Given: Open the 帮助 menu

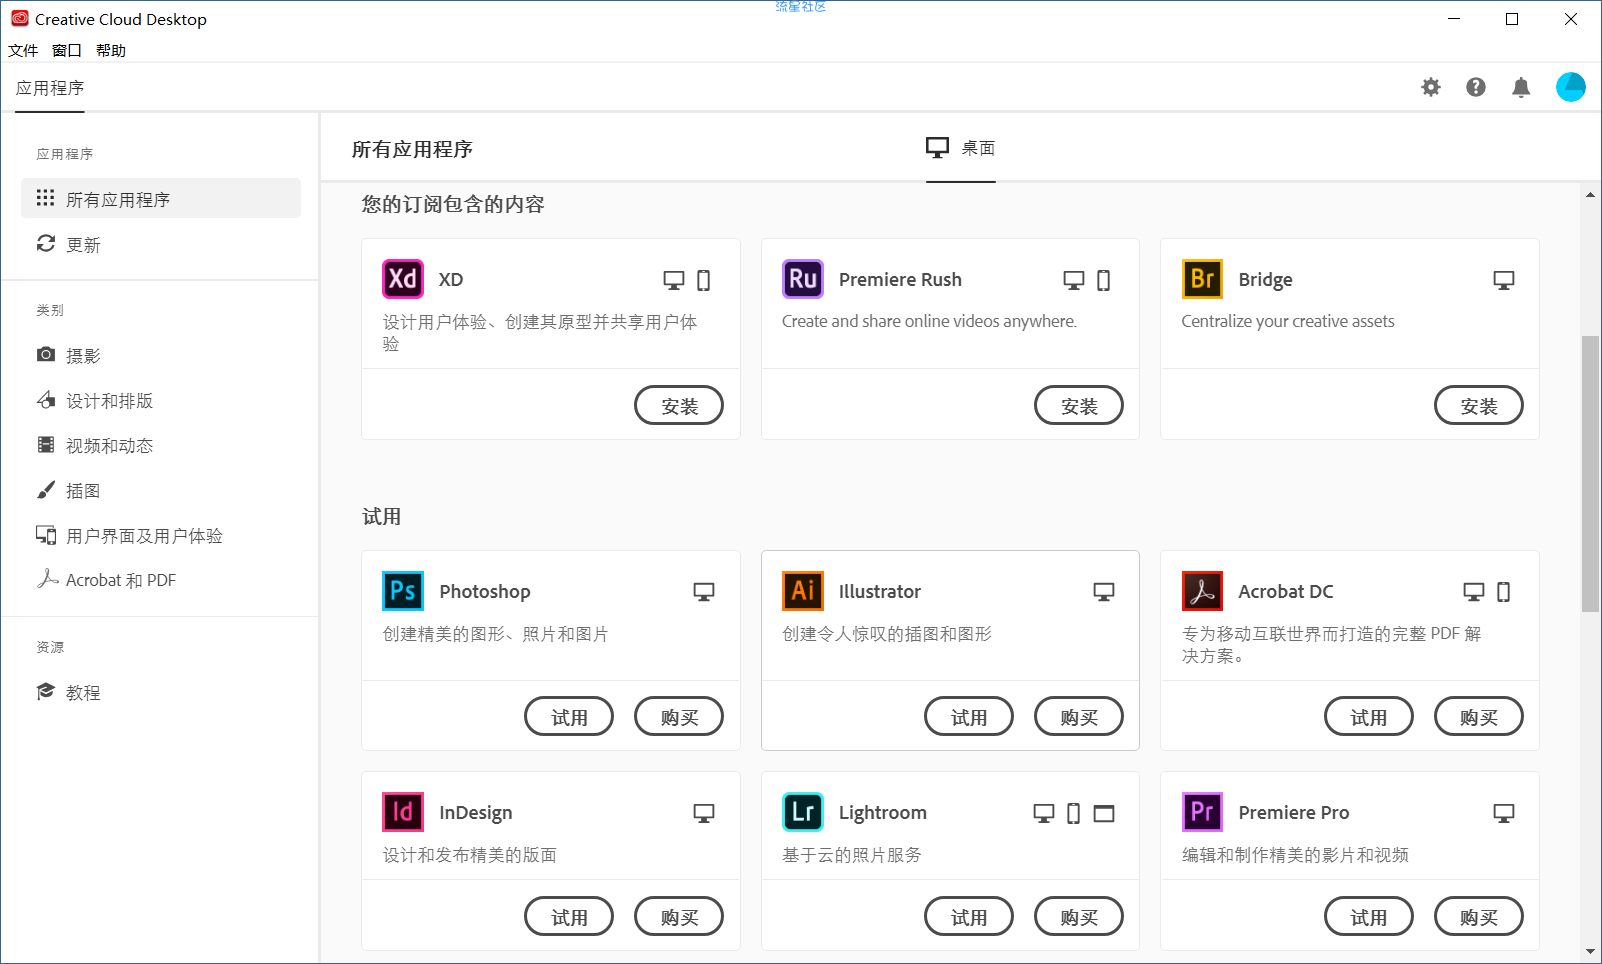Looking at the screenshot, I should tap(111, 50).
